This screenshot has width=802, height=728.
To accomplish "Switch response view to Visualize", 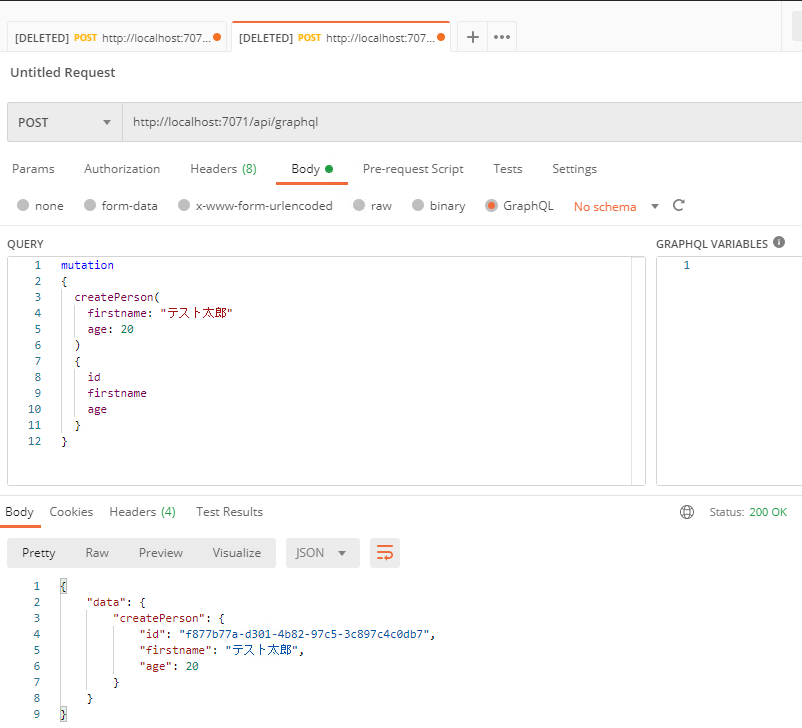I will (237, 553).
